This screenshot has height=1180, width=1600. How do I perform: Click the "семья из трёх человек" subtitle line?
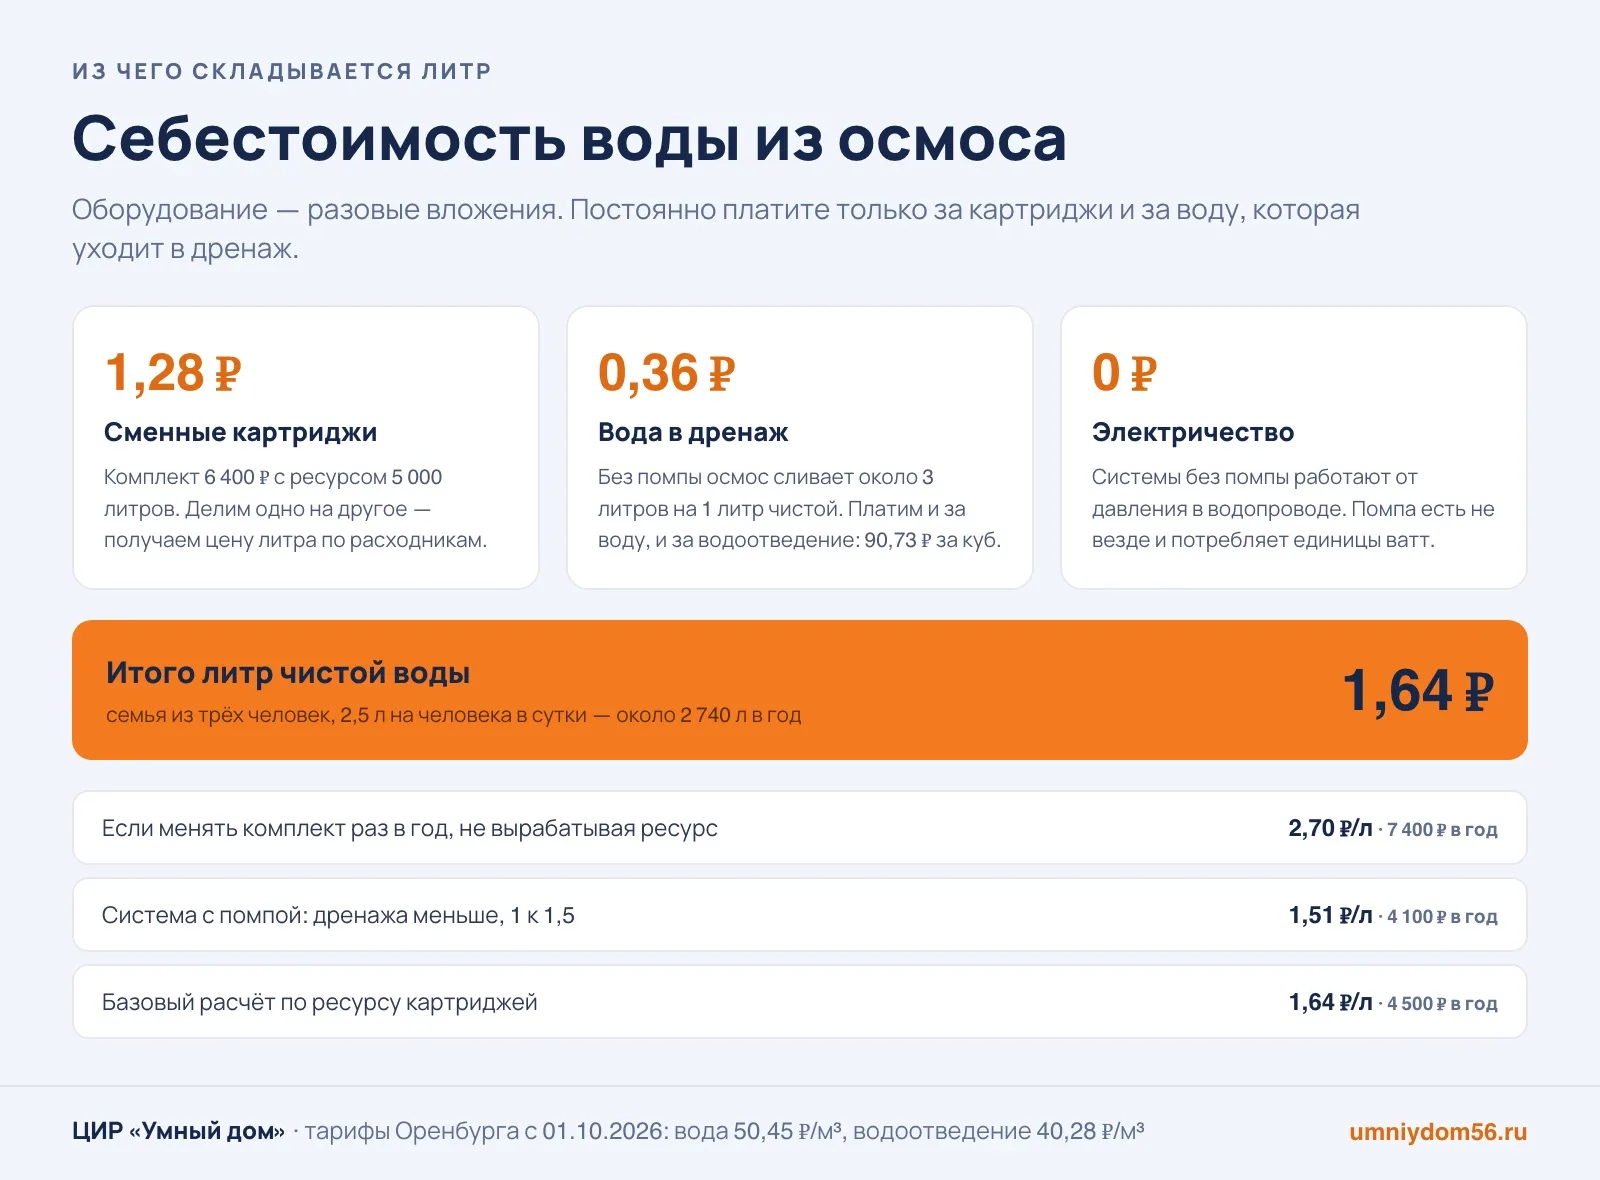coord(454,715)
